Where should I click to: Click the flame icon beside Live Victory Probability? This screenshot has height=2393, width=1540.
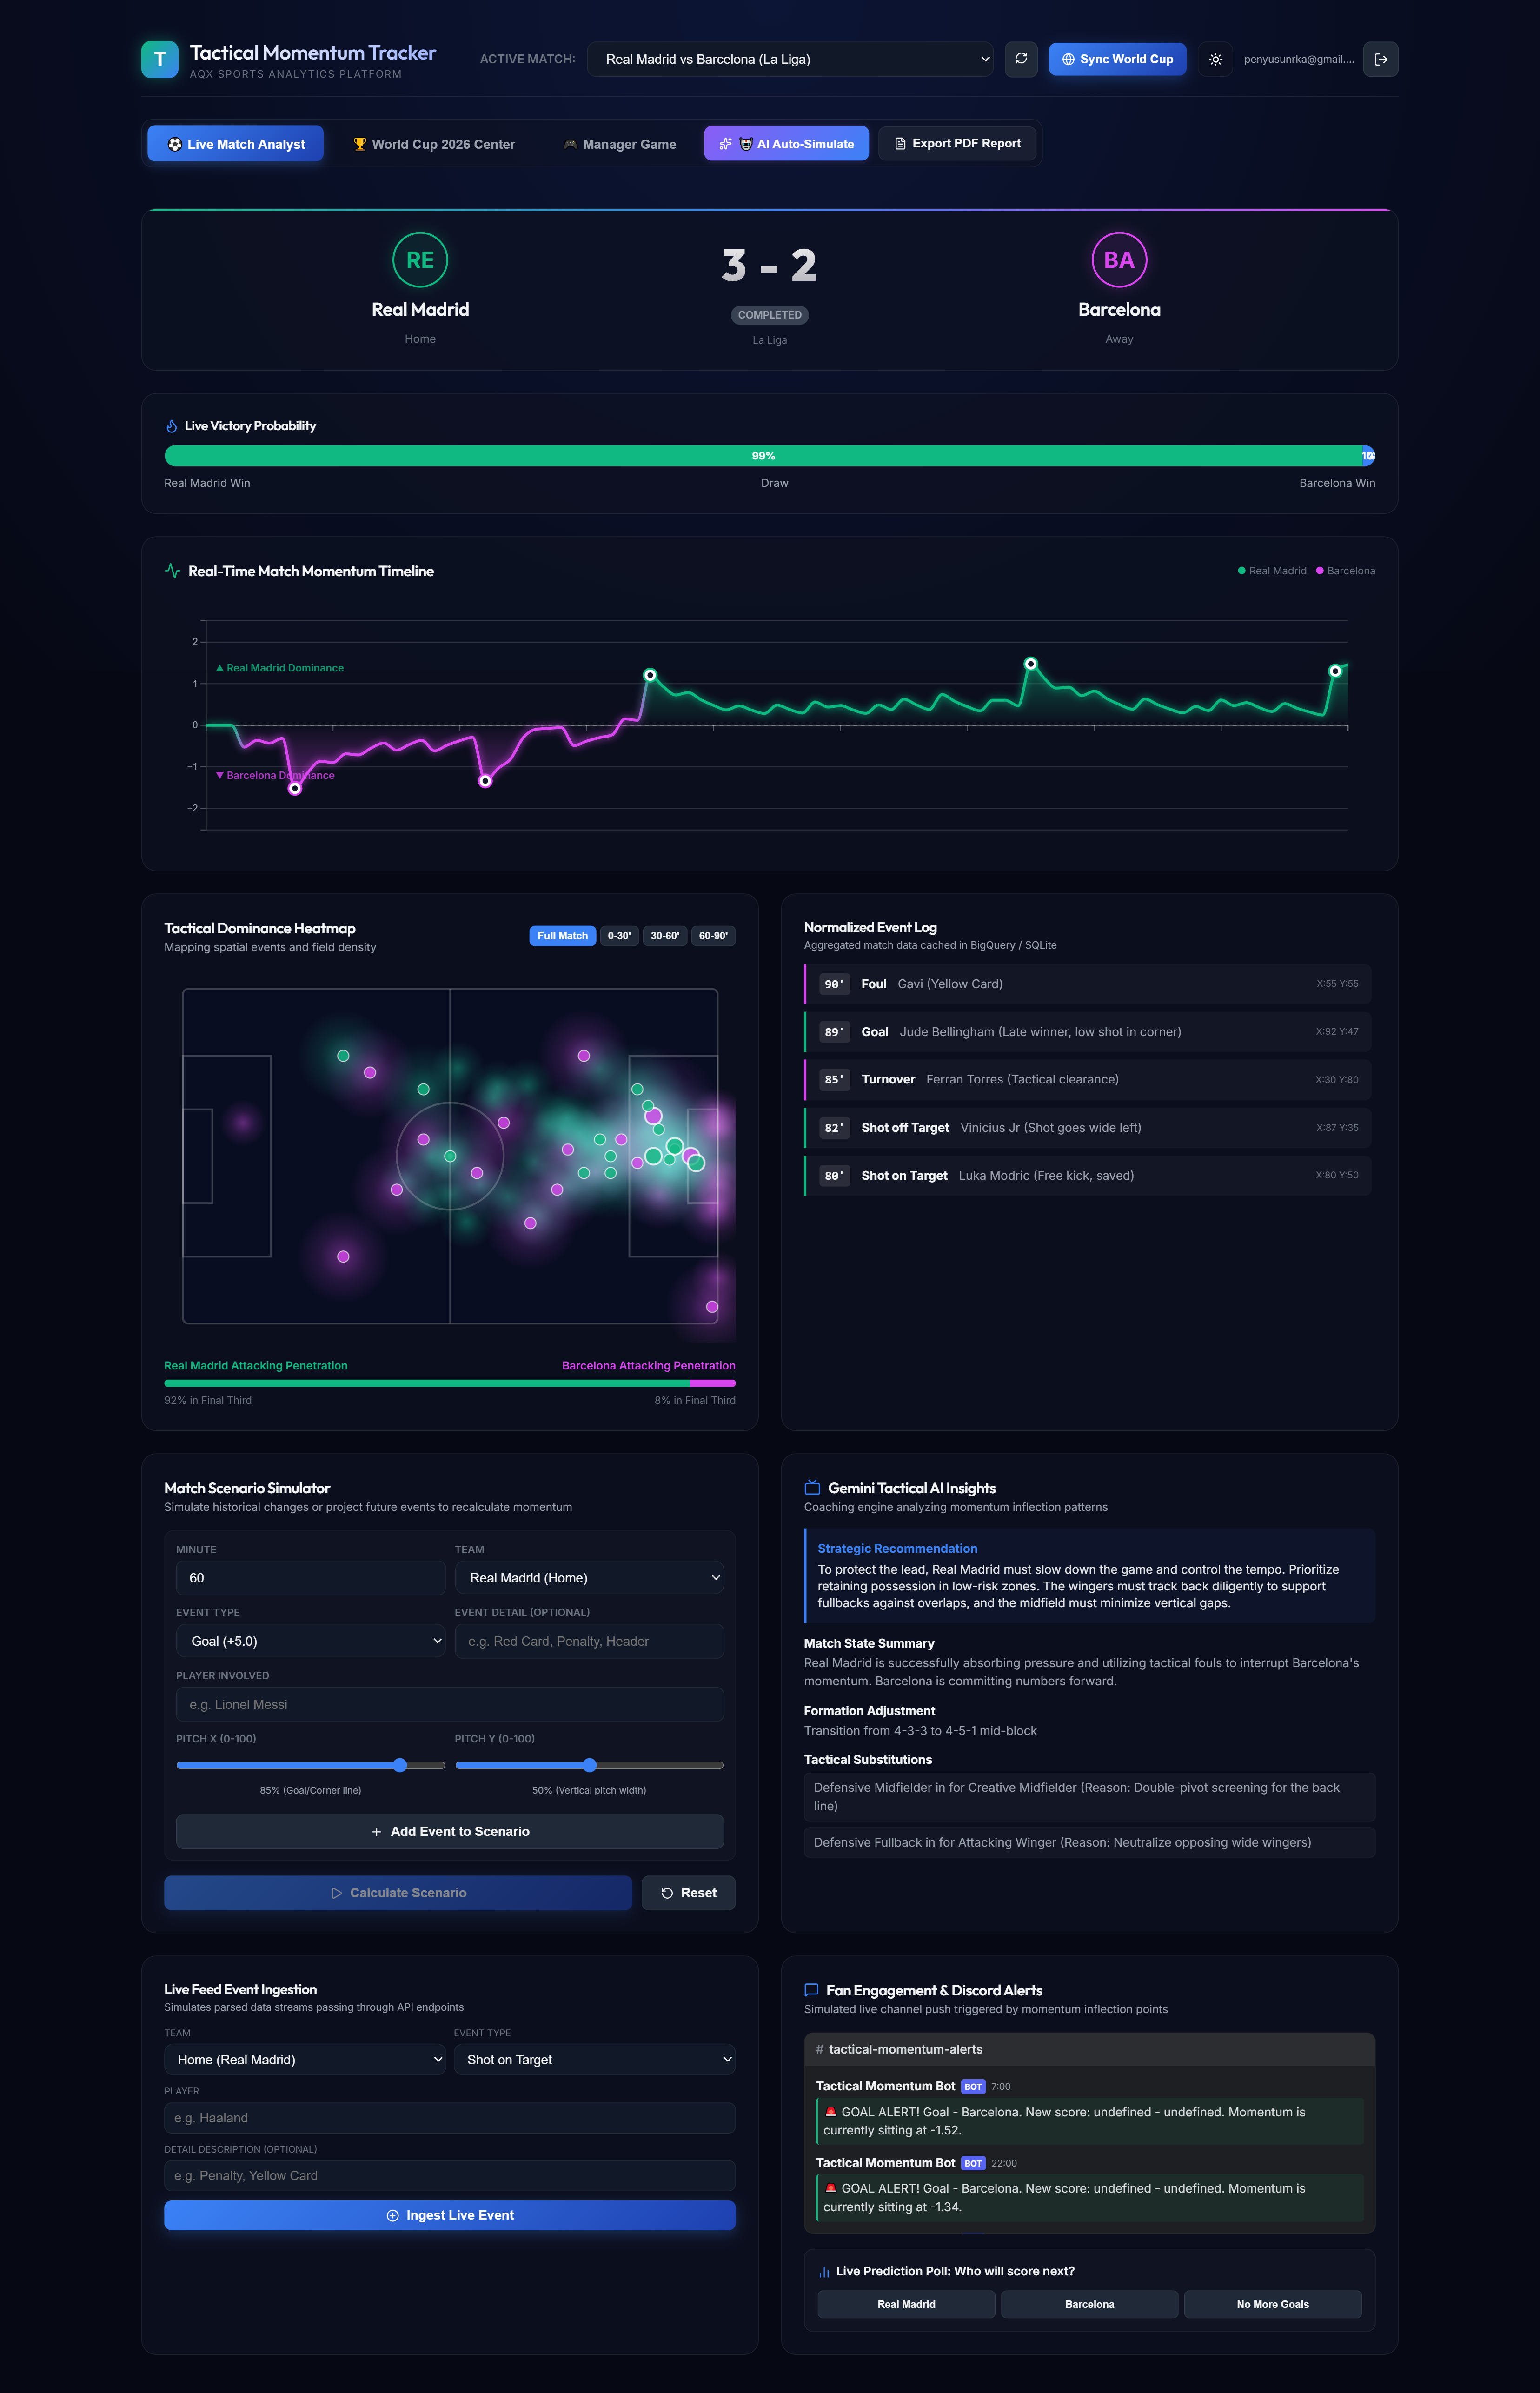pos(172,426)
